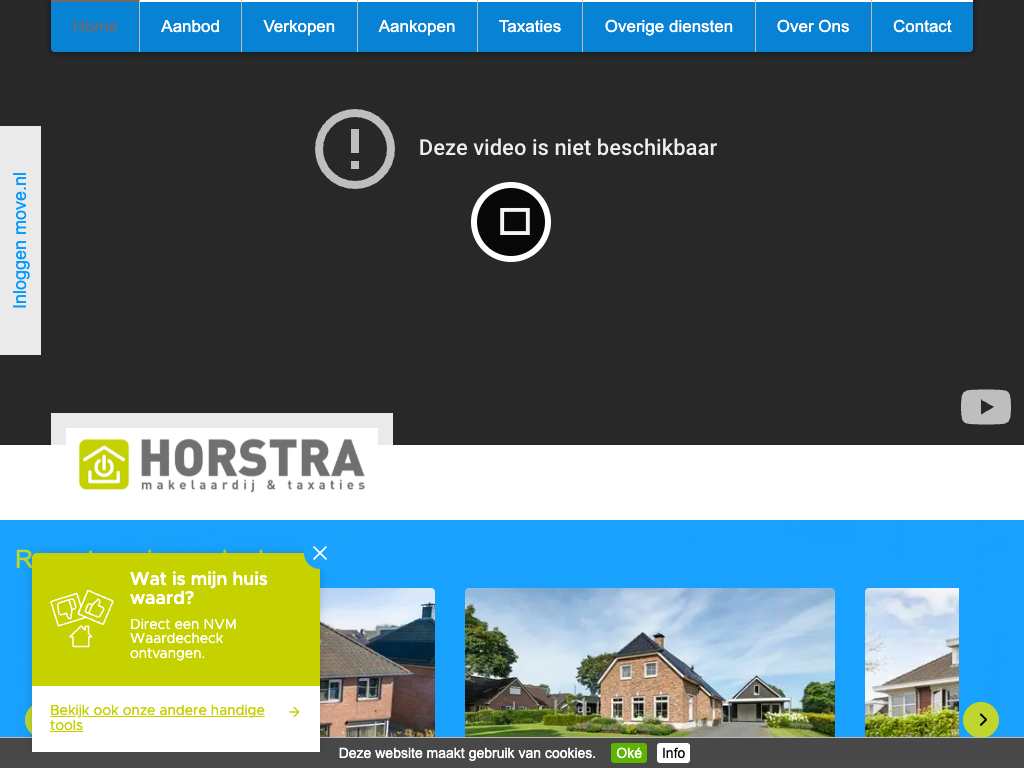This screenshot has height=768, width=1024.
Task: Follow the 'Bekijk ook onze andere handige tools' link
Action: pos(157,717)
